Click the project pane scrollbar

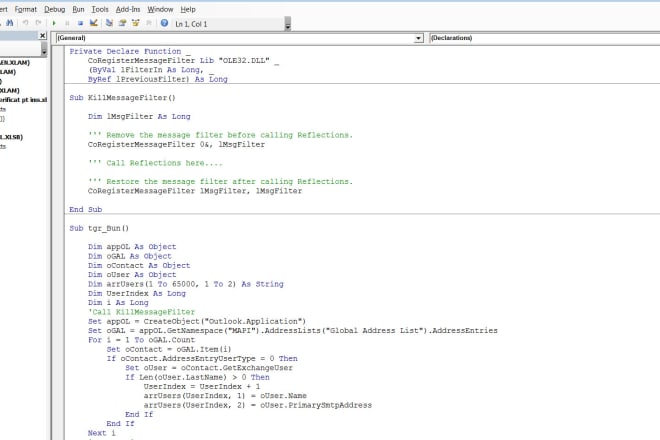[44, 50]
